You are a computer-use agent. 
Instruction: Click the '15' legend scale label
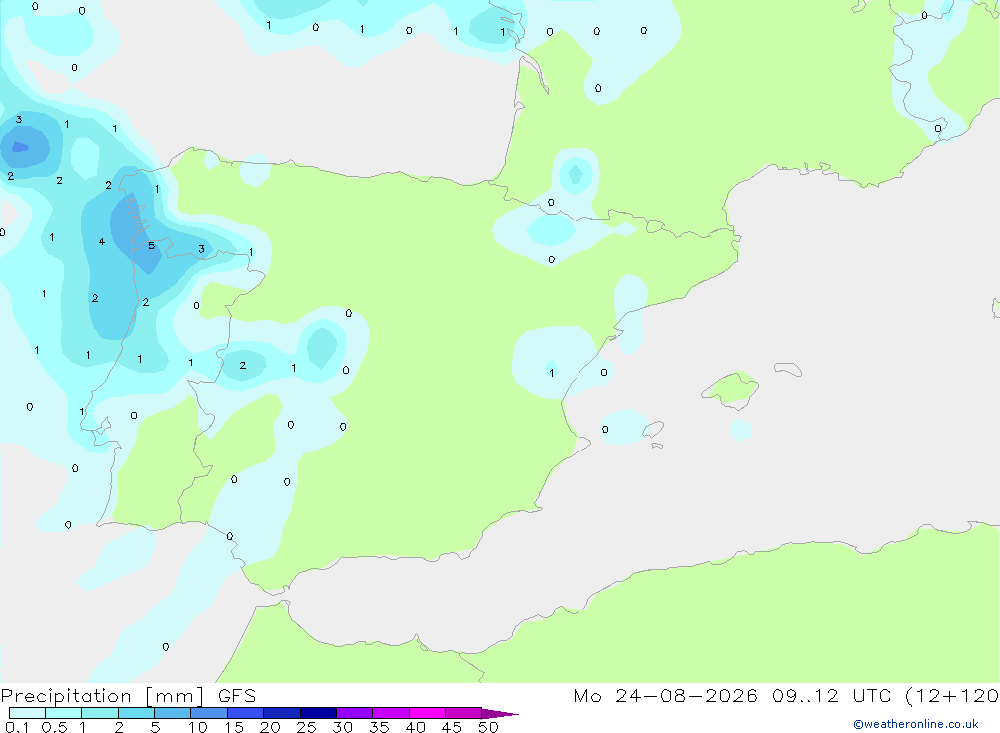tap(234, 727)
